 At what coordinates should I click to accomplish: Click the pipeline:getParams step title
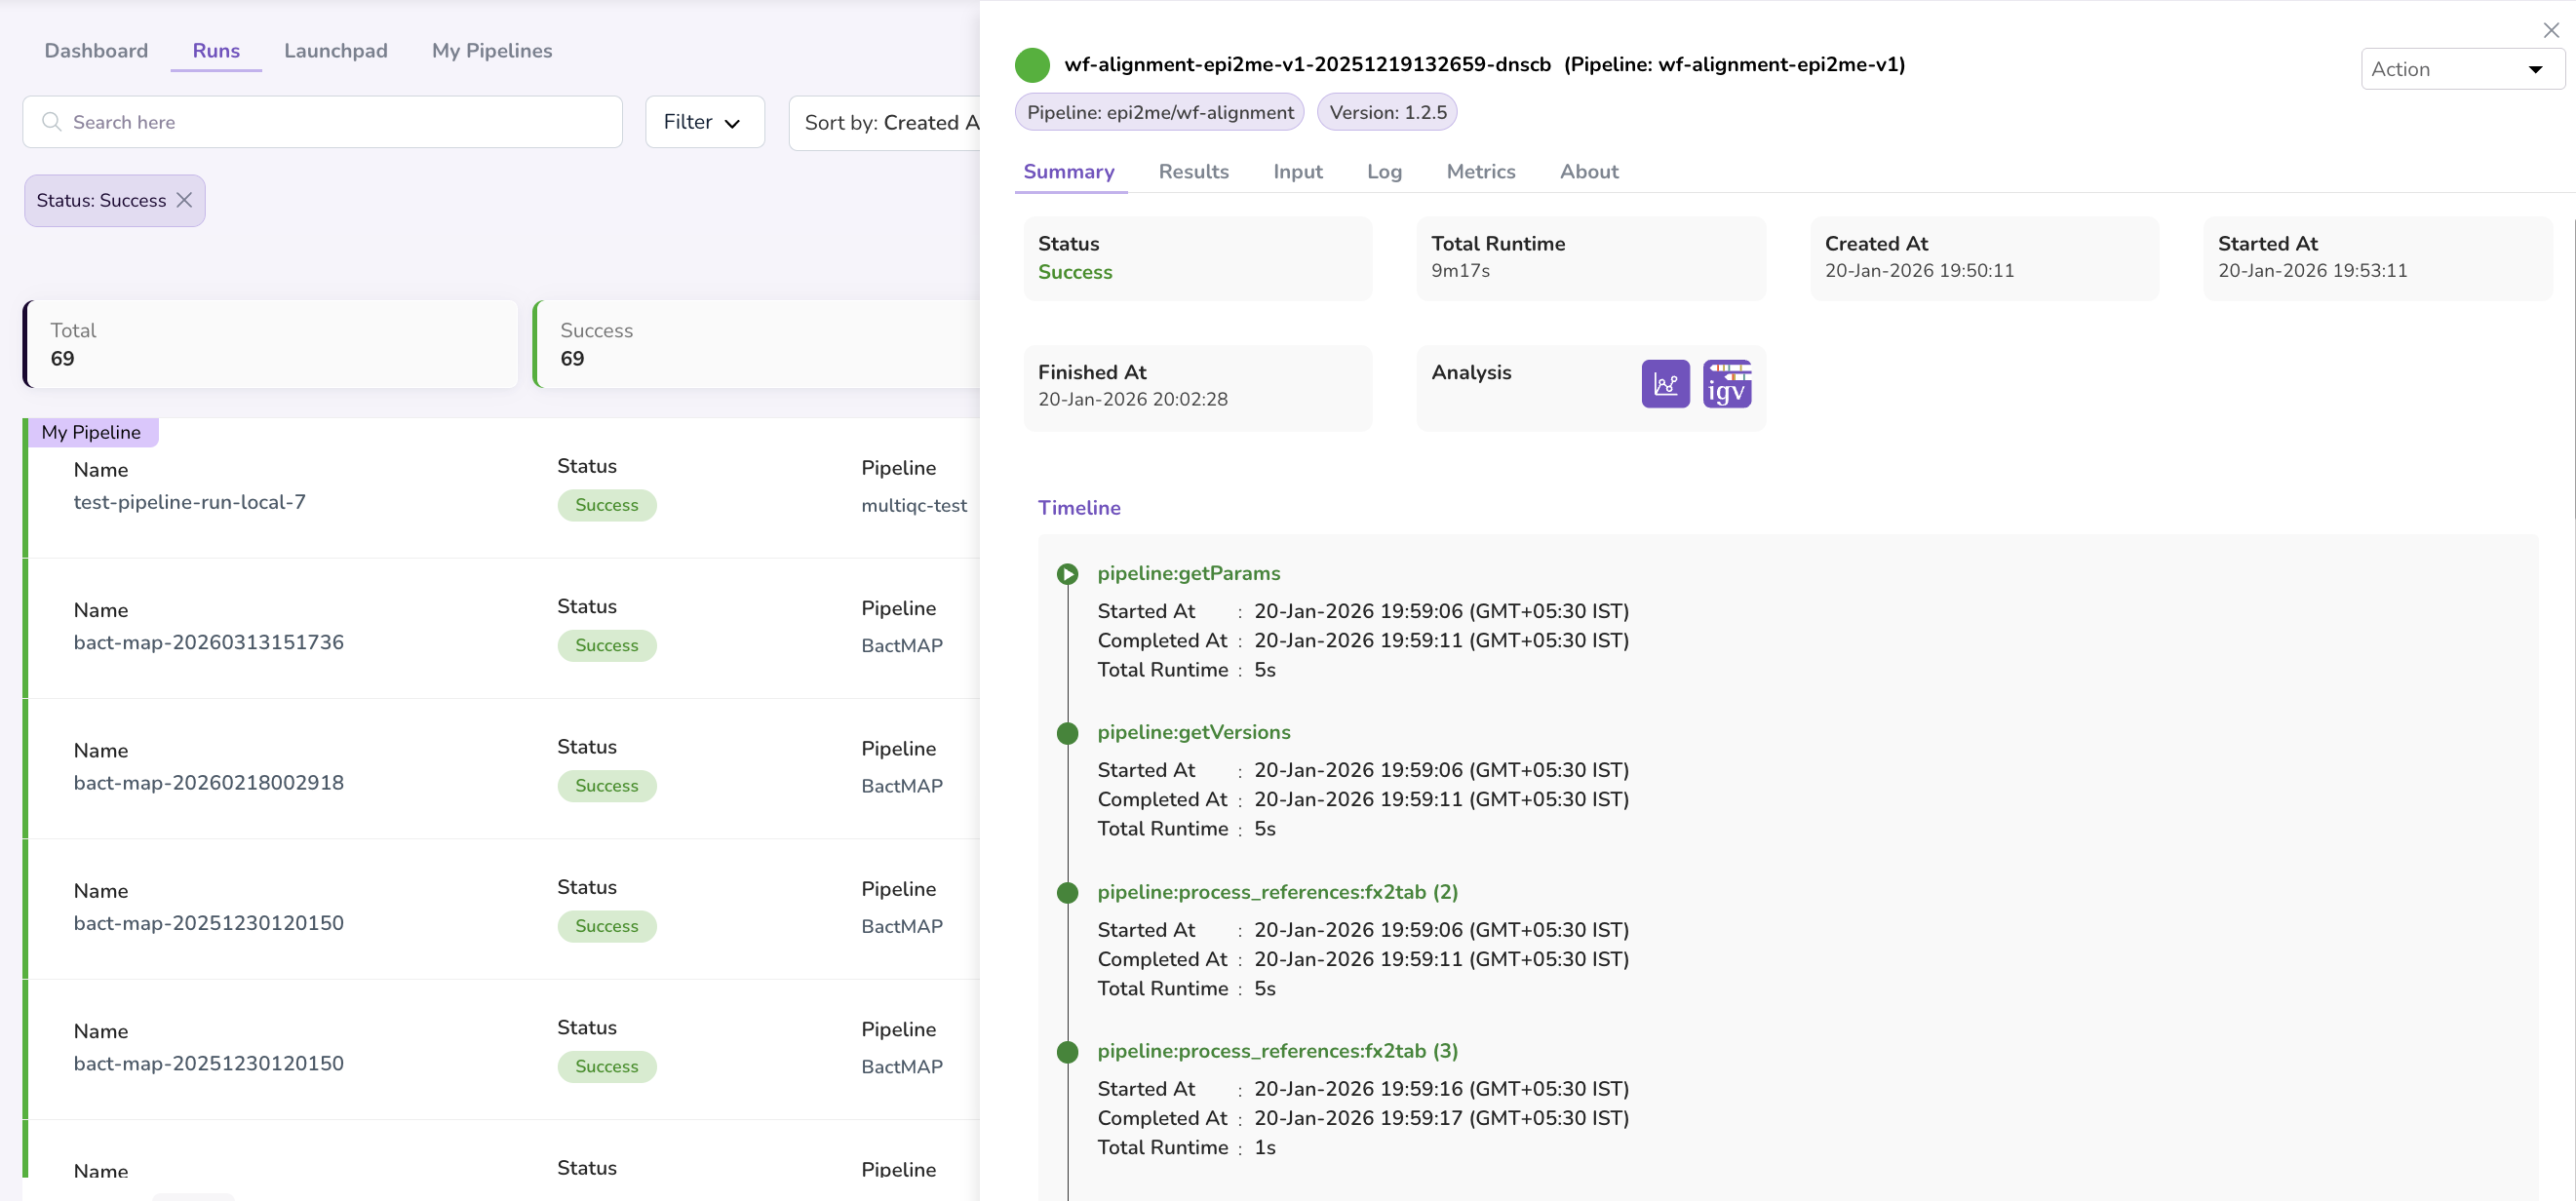point(1189,574)
